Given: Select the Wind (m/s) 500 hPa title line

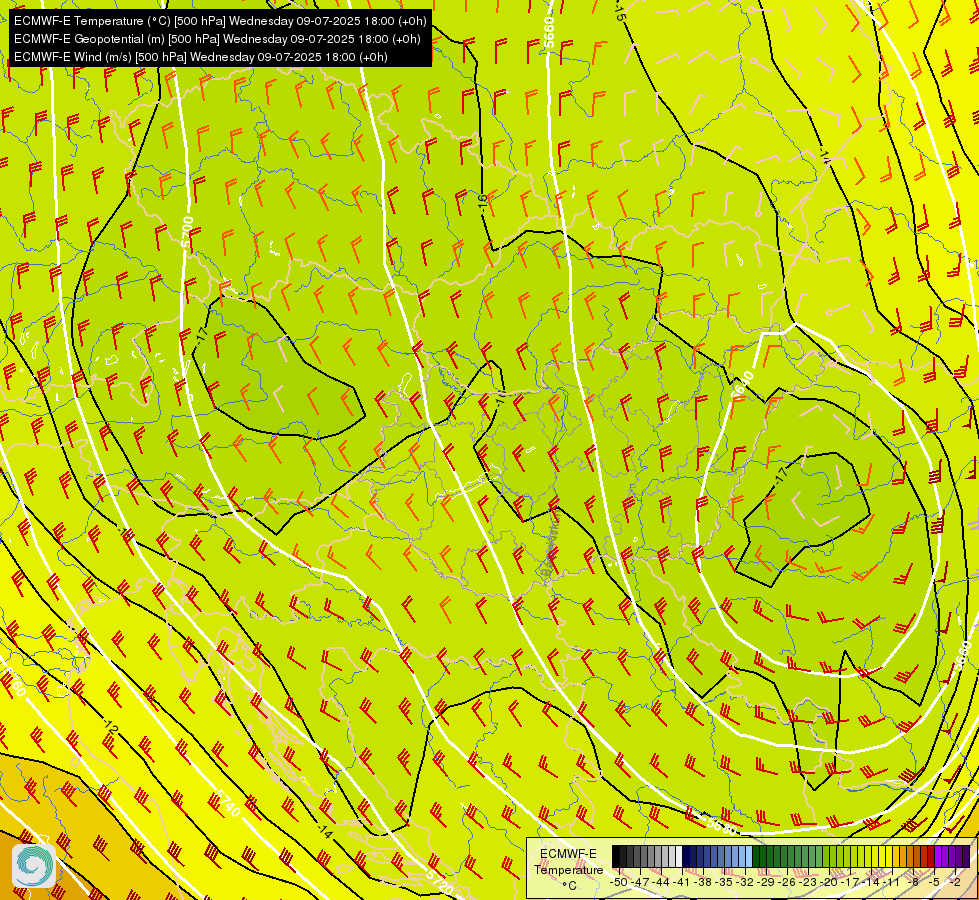Looking at the screenshot, I should click(x=200, y=57).
